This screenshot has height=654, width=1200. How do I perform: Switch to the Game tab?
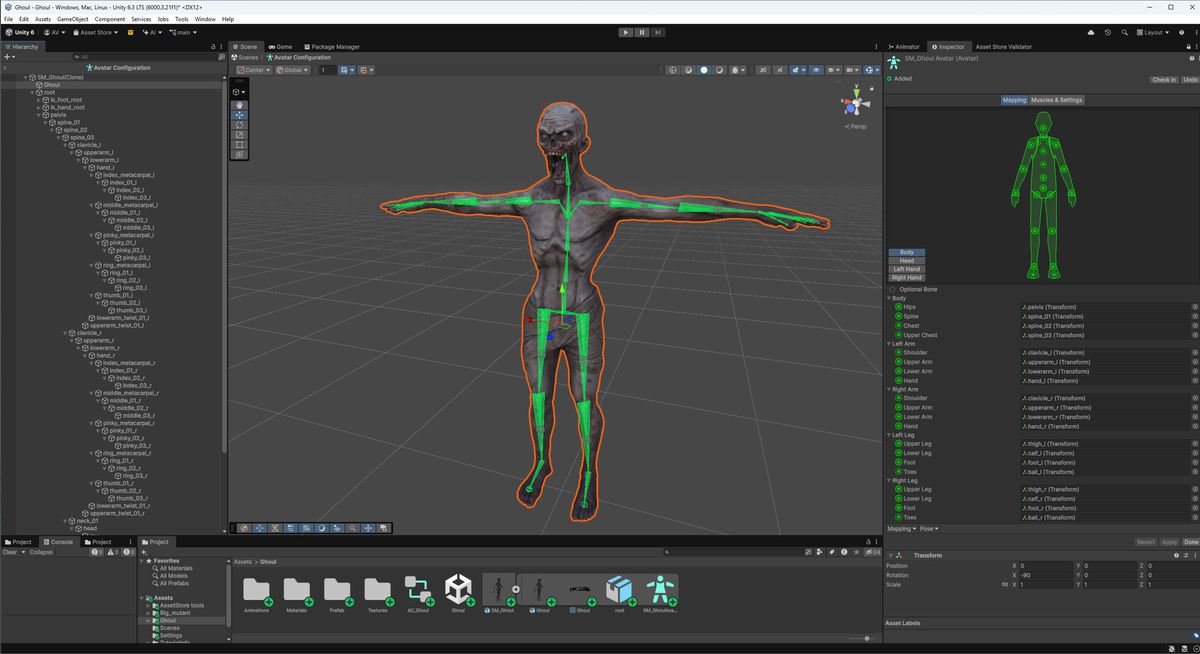point(280,47)
